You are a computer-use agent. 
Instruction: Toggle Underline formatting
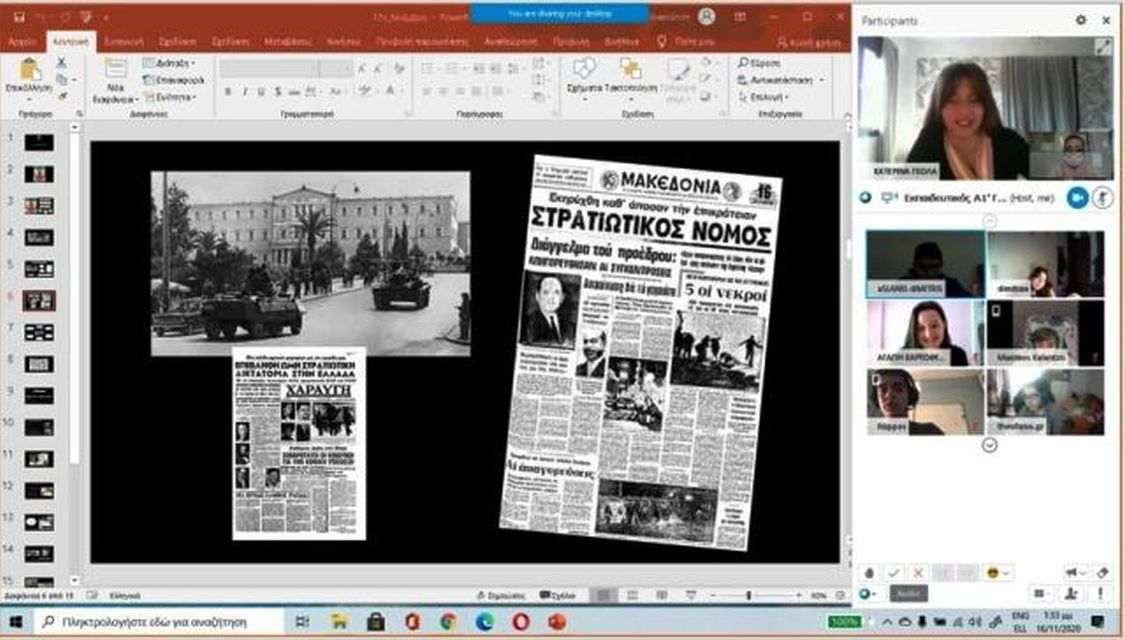click(260, 92)
